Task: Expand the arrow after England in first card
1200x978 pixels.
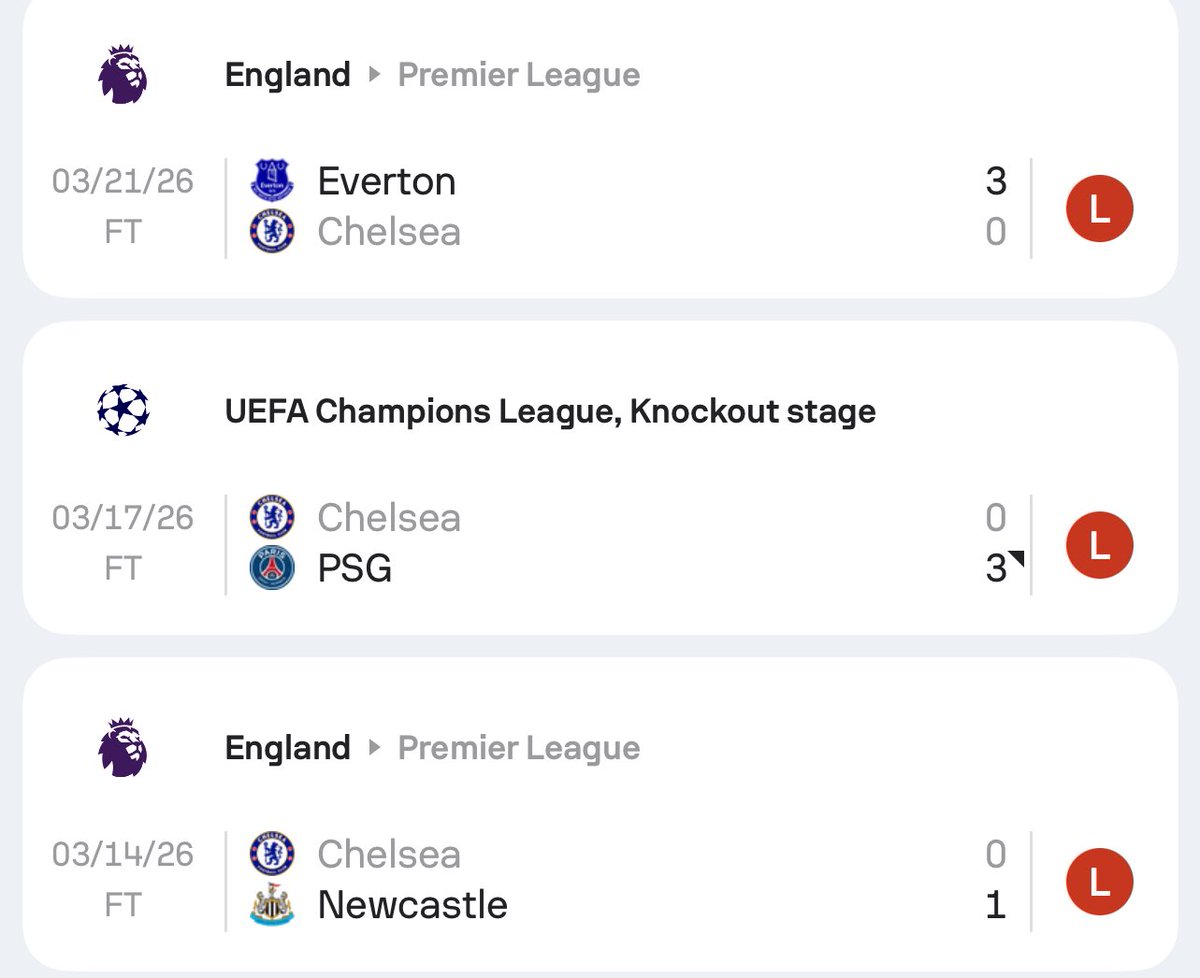Action: (375, 75)
